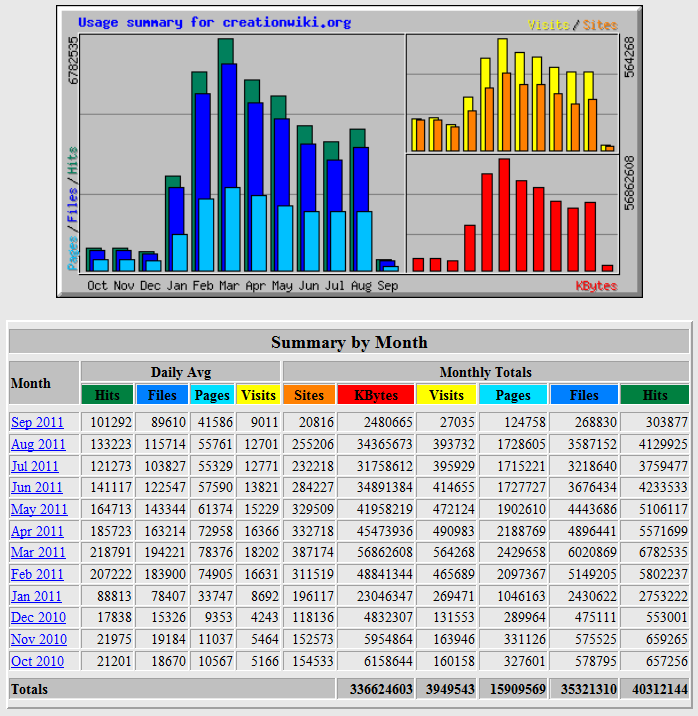Open the Sep 2011 monthly report
Image resolution: width=698 pixels, height=716 pixels.
[x=36, y=422]
